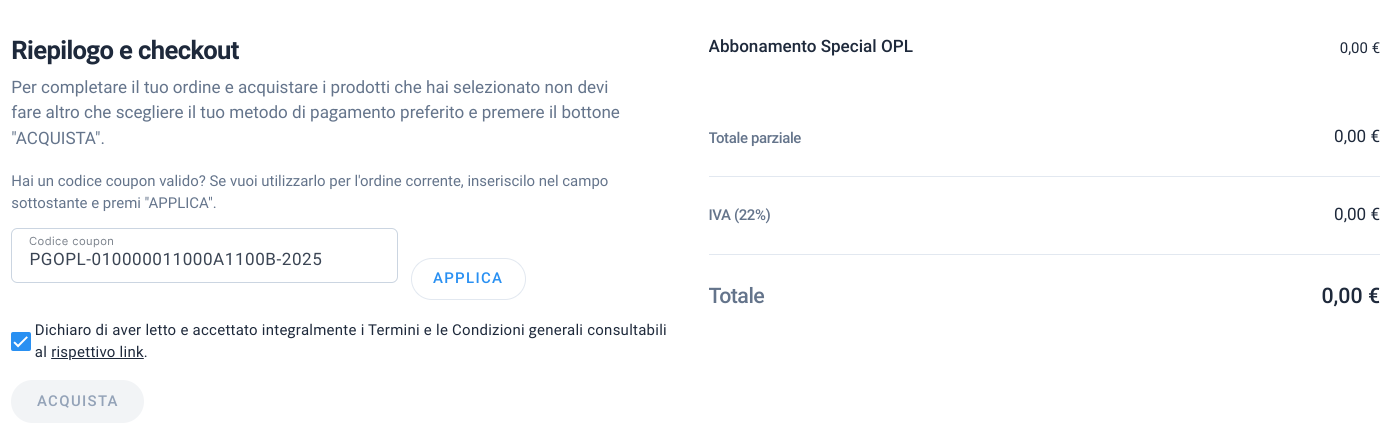Click the bold Totale amount 0,00 €
1400x428 pixels.
1351,296
